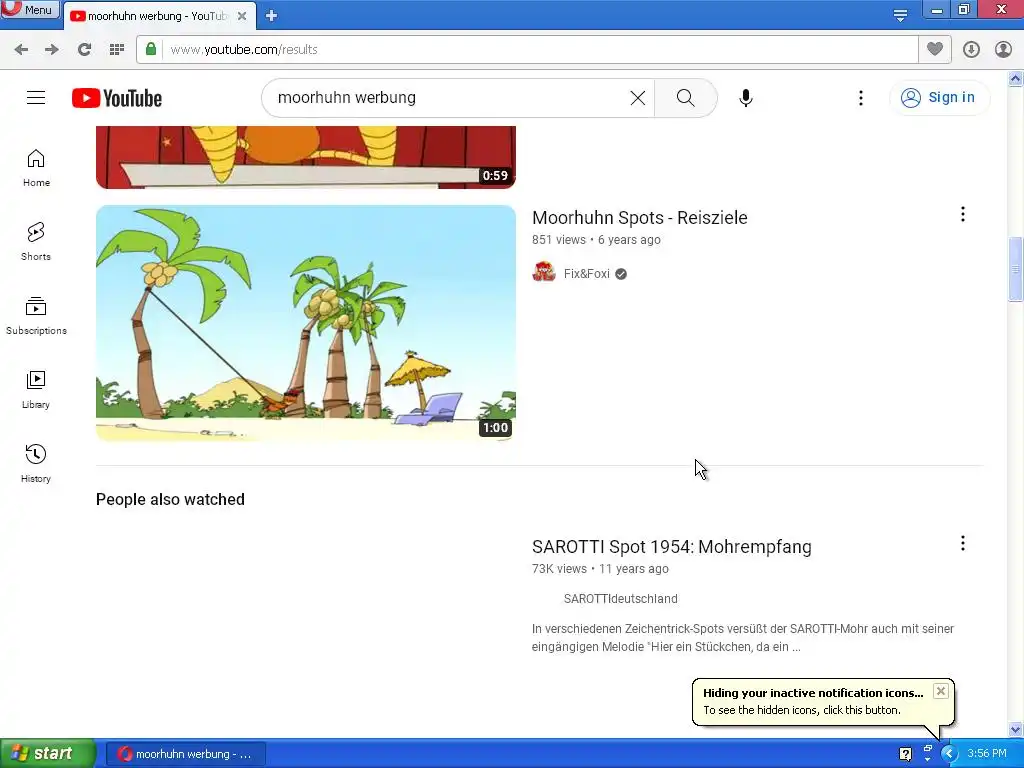Click the Sign in button
This screenshot has width=1024, height=768.
(x=939, y=98)
